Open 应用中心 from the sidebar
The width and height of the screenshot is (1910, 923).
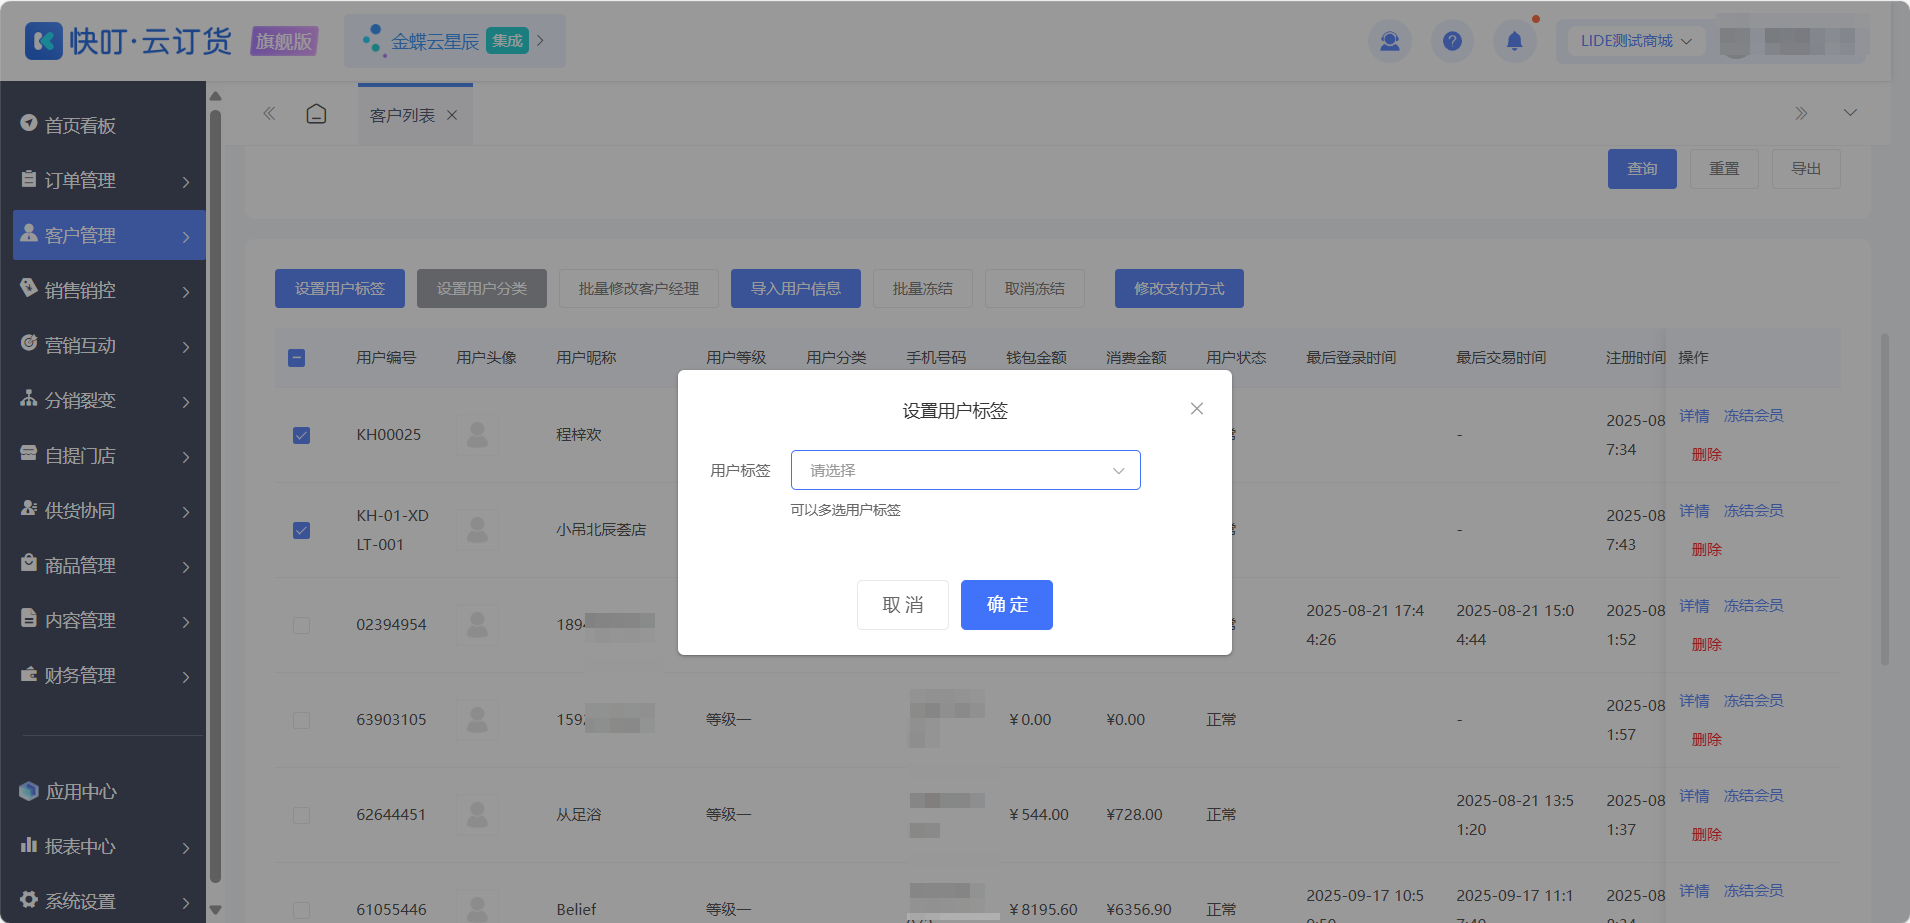click(x=80, y=792)
